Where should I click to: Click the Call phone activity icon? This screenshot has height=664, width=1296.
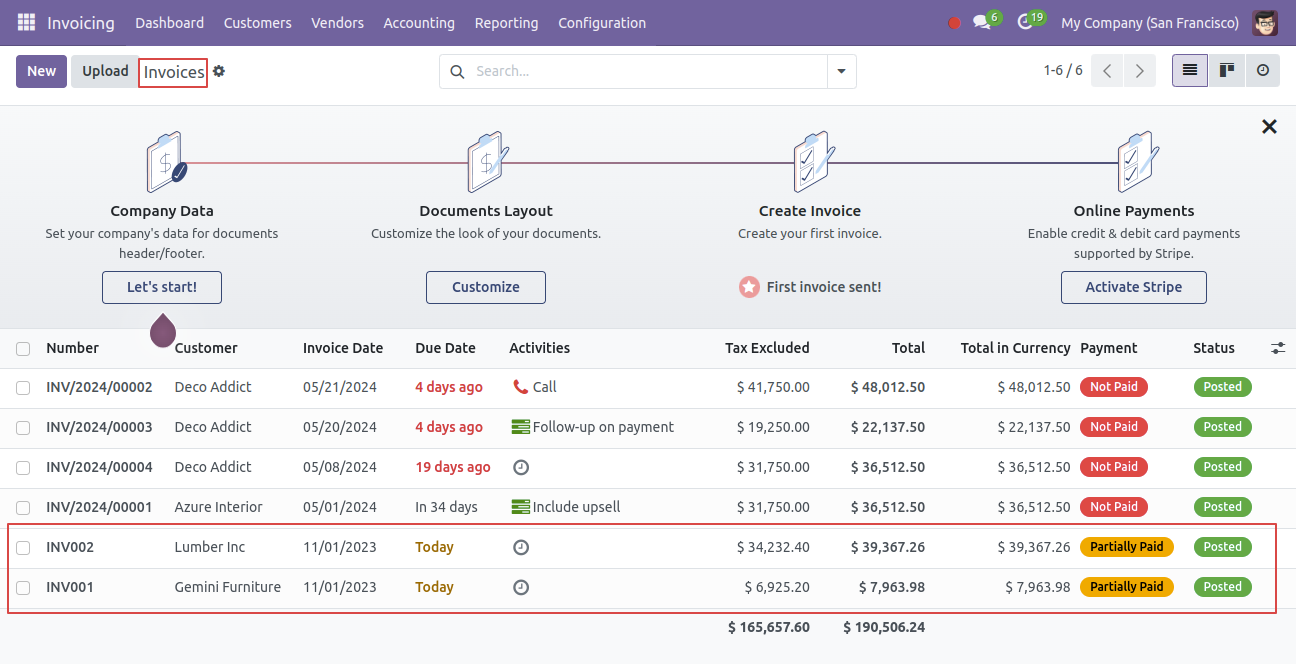pyautogui.click(x=520, y=387)
